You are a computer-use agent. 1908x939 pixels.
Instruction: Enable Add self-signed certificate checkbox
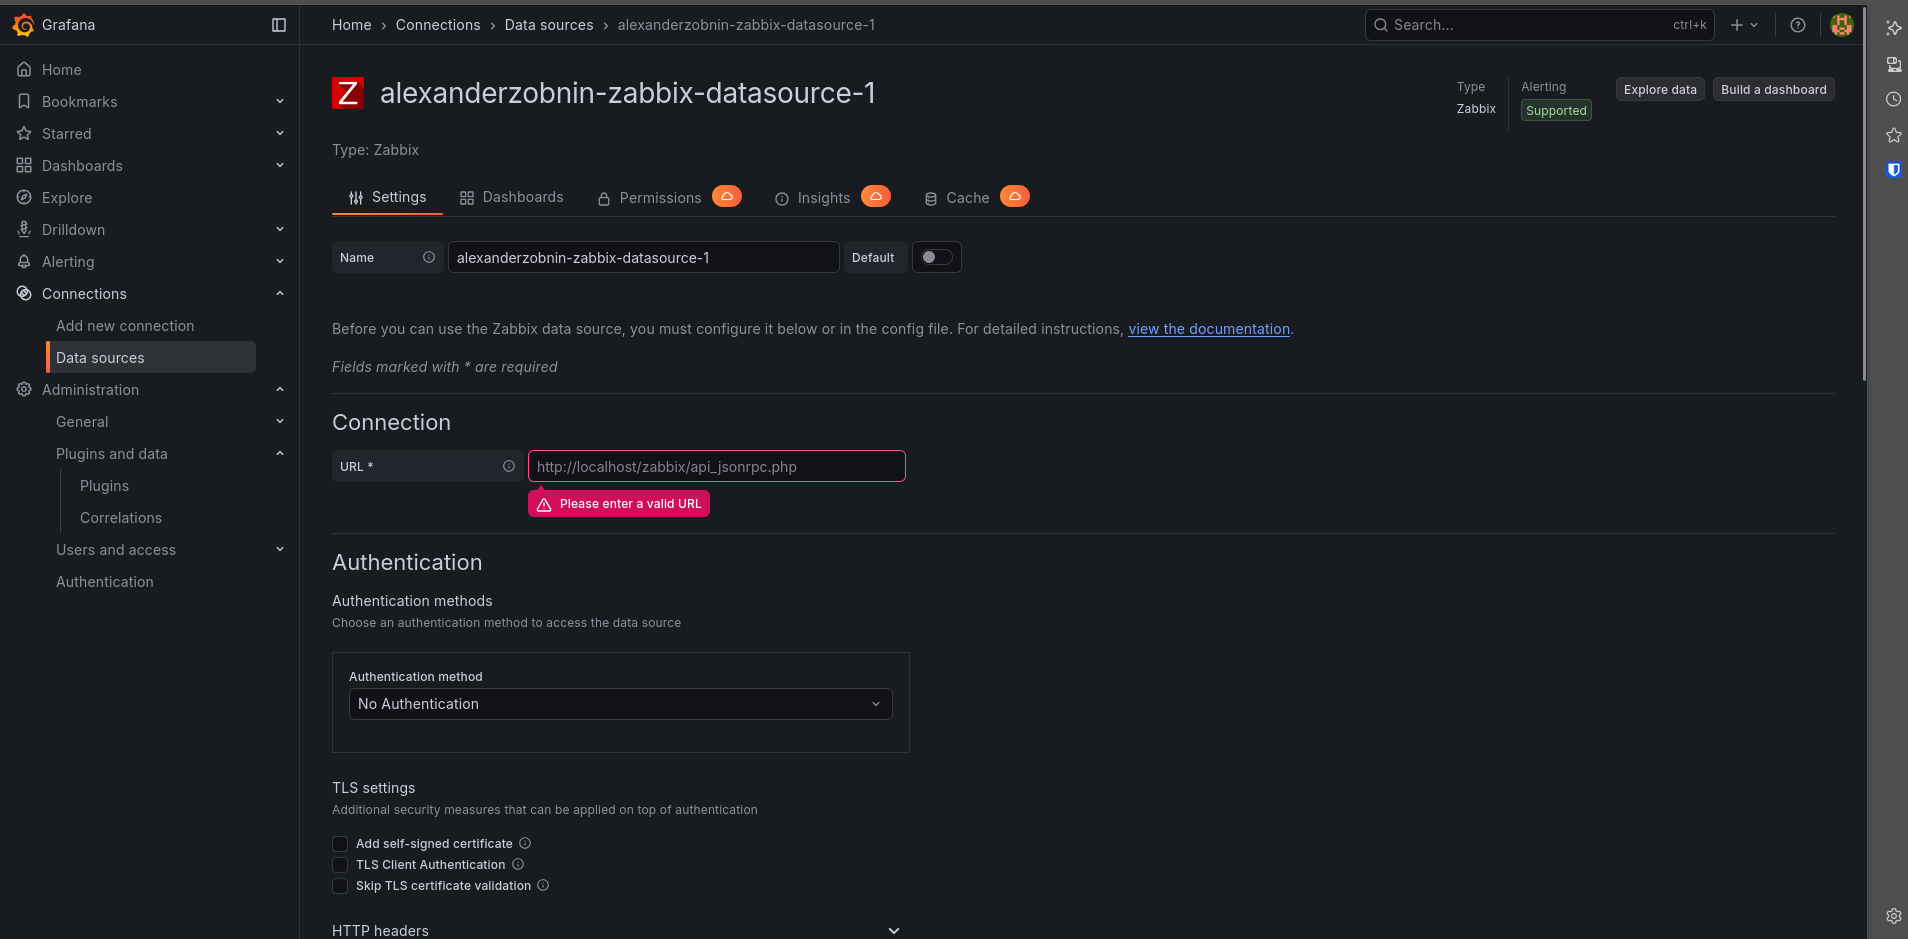pos(340,844)
